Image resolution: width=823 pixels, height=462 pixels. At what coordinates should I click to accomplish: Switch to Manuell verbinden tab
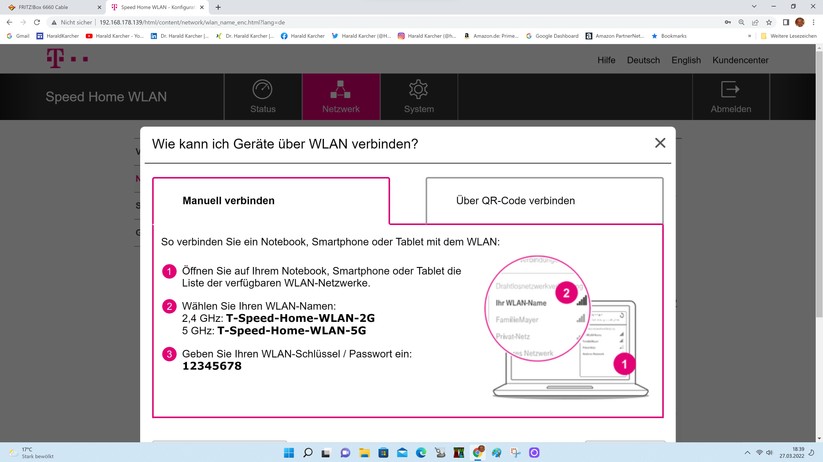click(271, 201)
